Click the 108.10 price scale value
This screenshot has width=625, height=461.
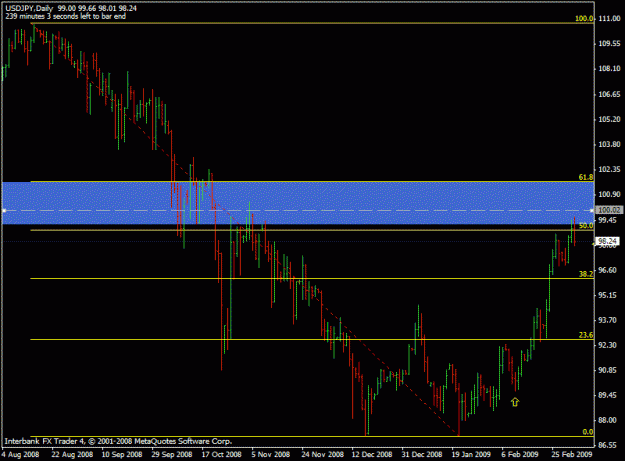609,69
